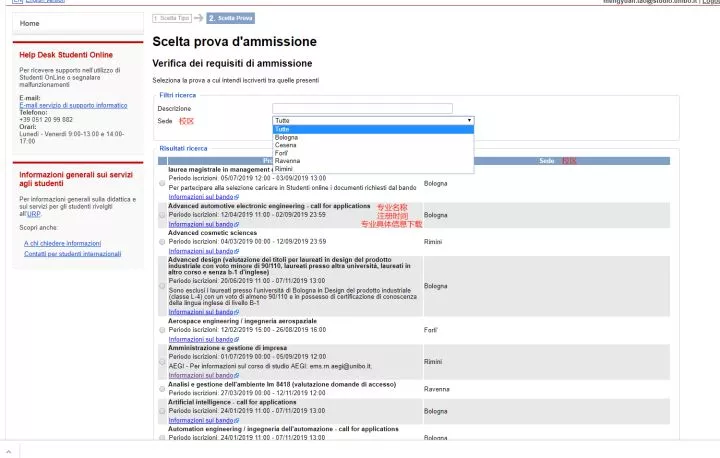The image size is (720, 458).
Task: Click the phone number +39 051 20 99 882
Action: click(46, 119)
